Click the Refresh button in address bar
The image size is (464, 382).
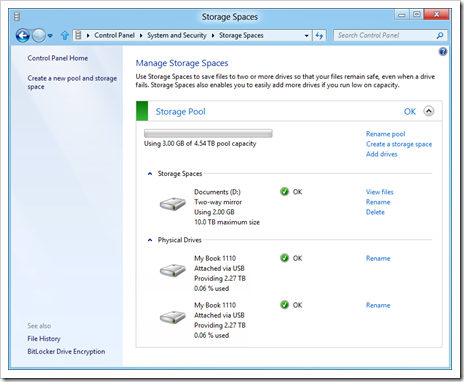click(x=319, y=36)
